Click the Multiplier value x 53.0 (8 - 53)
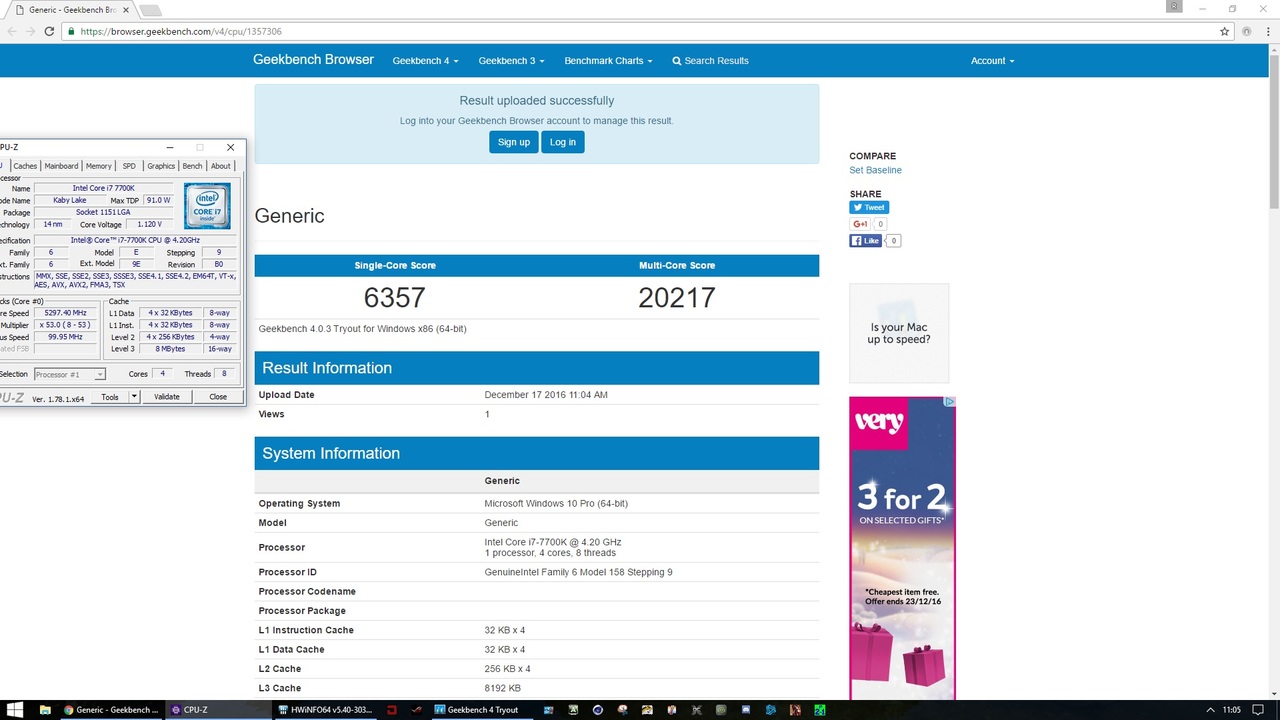Screen dimensions: 1280x720 coord(66,325)
